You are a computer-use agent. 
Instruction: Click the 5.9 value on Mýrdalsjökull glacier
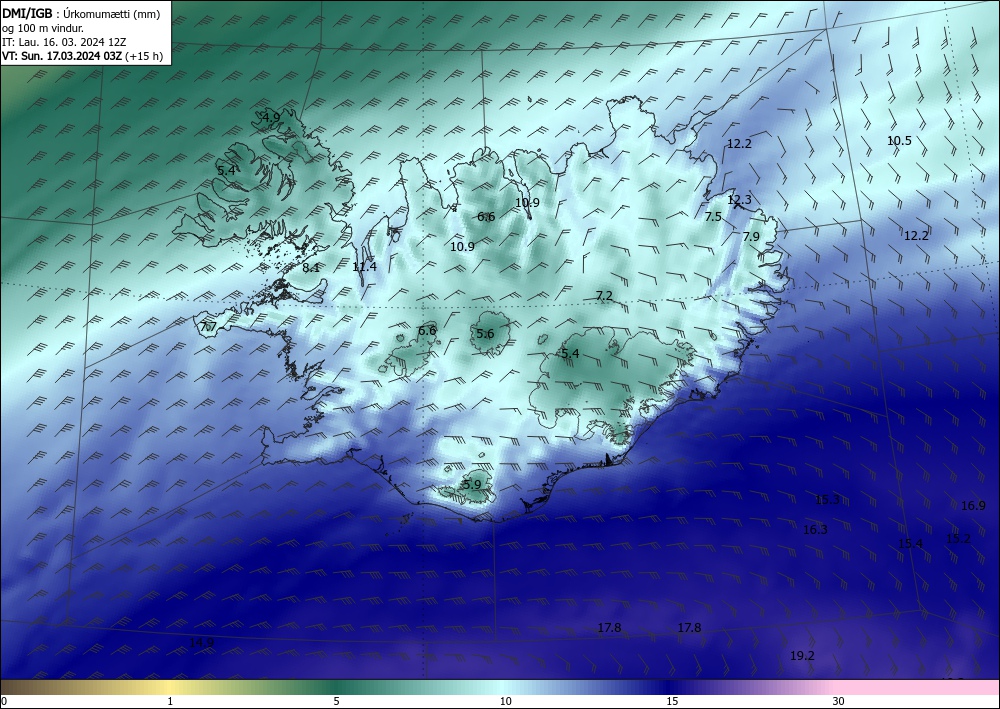472,484
